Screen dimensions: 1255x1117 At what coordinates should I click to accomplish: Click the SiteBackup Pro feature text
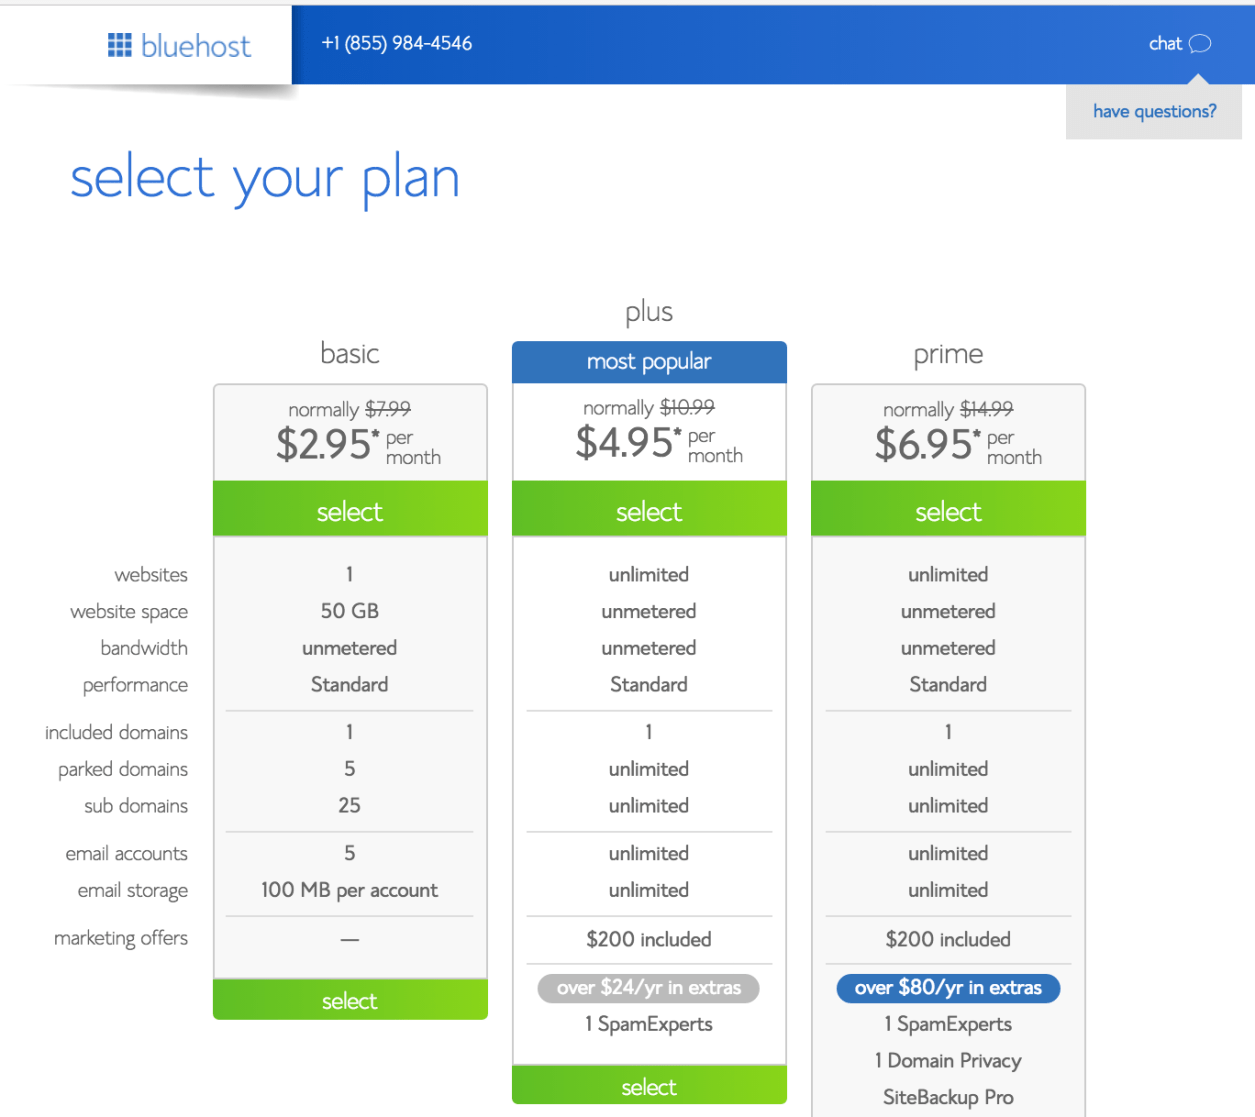tap(948, 1097)
